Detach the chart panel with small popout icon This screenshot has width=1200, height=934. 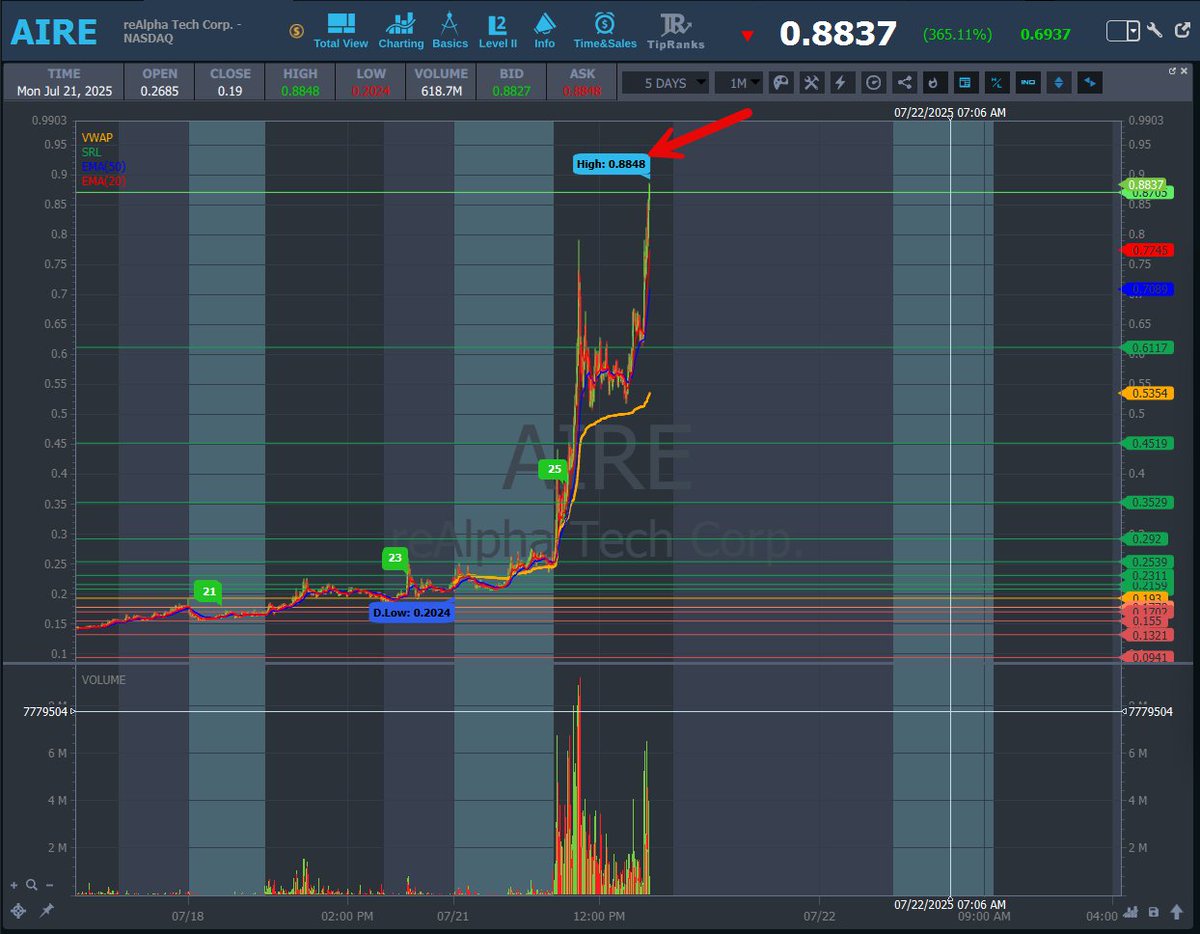(1174, 71)
